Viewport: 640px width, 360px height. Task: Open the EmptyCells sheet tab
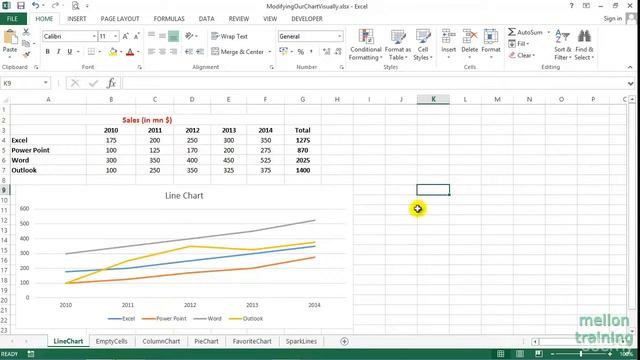(111, 341)
